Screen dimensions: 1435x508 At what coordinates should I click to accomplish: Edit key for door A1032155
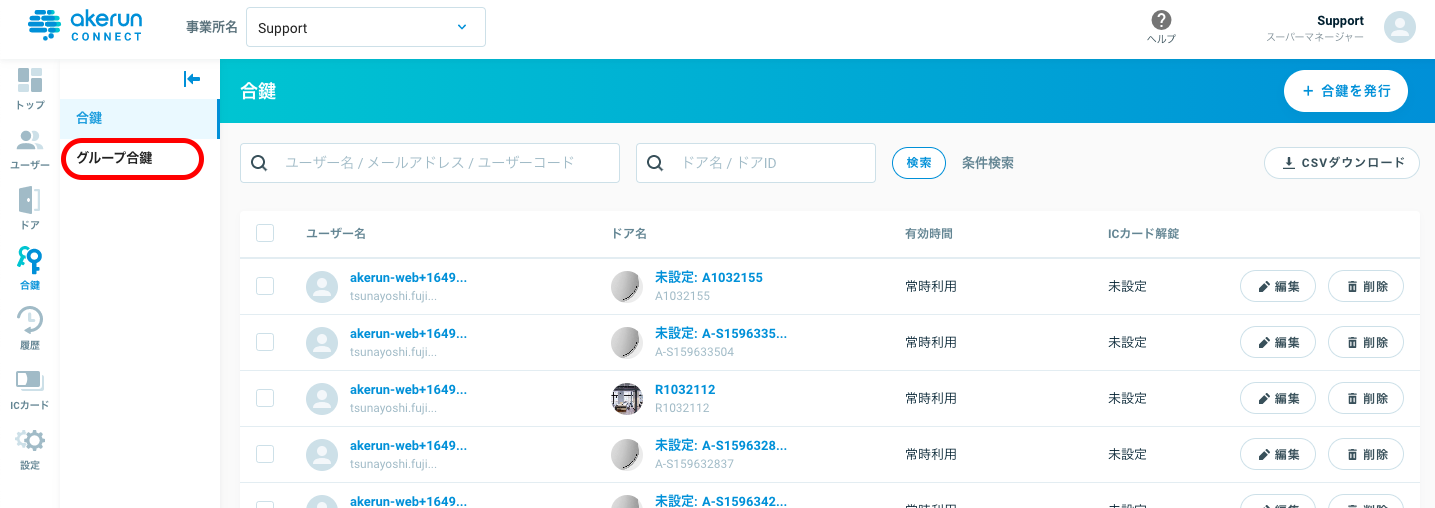click(1278, 287)
